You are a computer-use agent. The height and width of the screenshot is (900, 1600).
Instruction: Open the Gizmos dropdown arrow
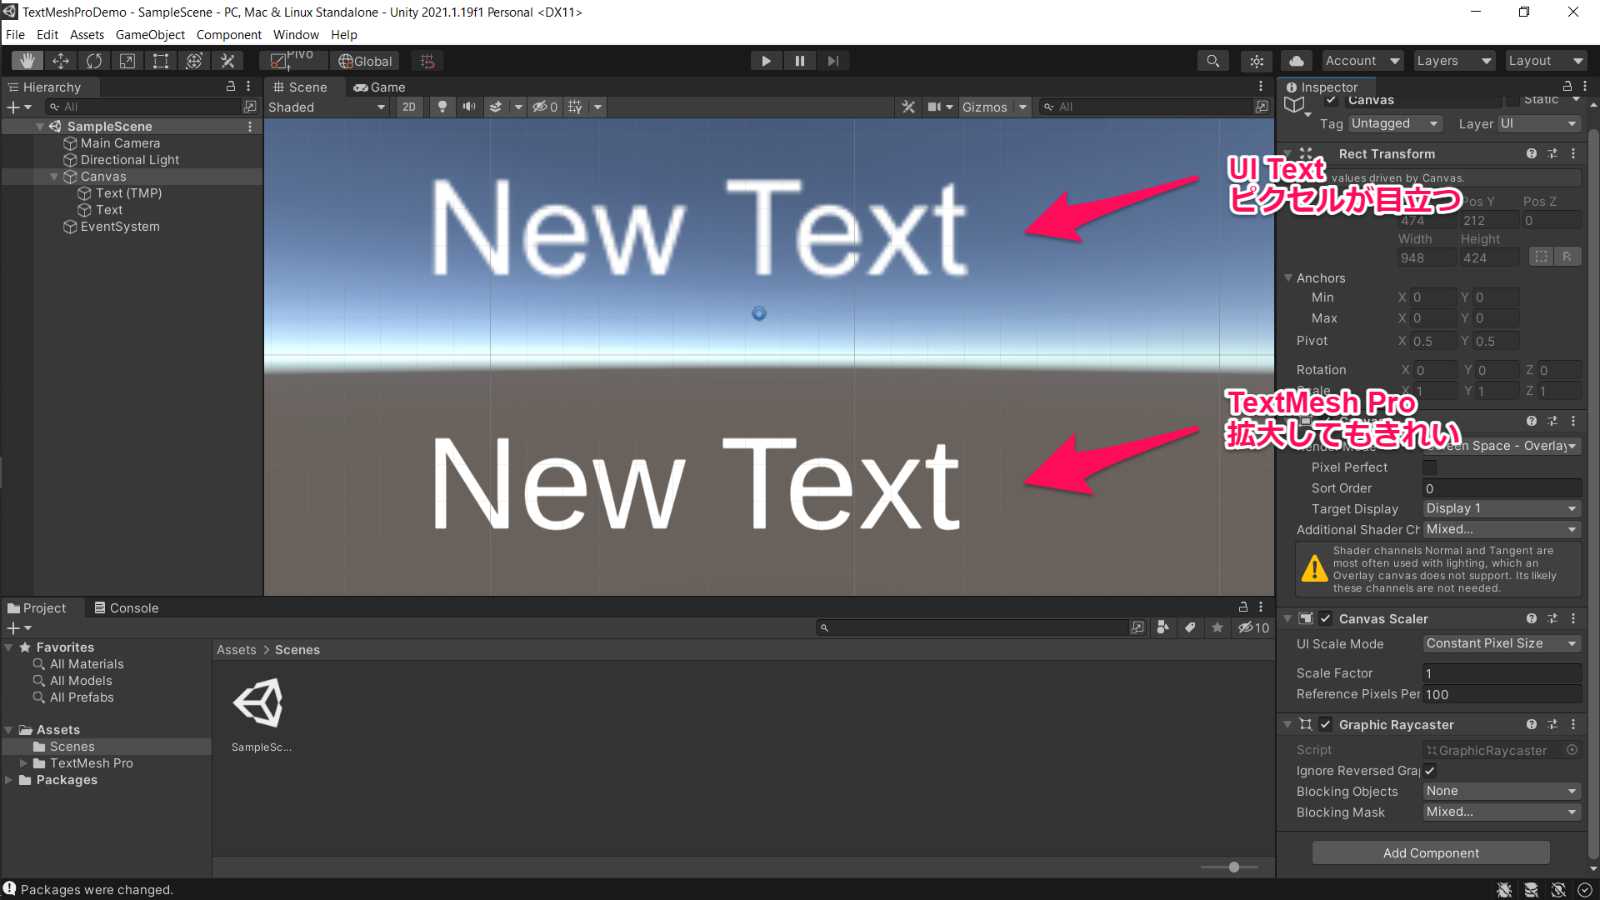click(x=1023, y=107)
